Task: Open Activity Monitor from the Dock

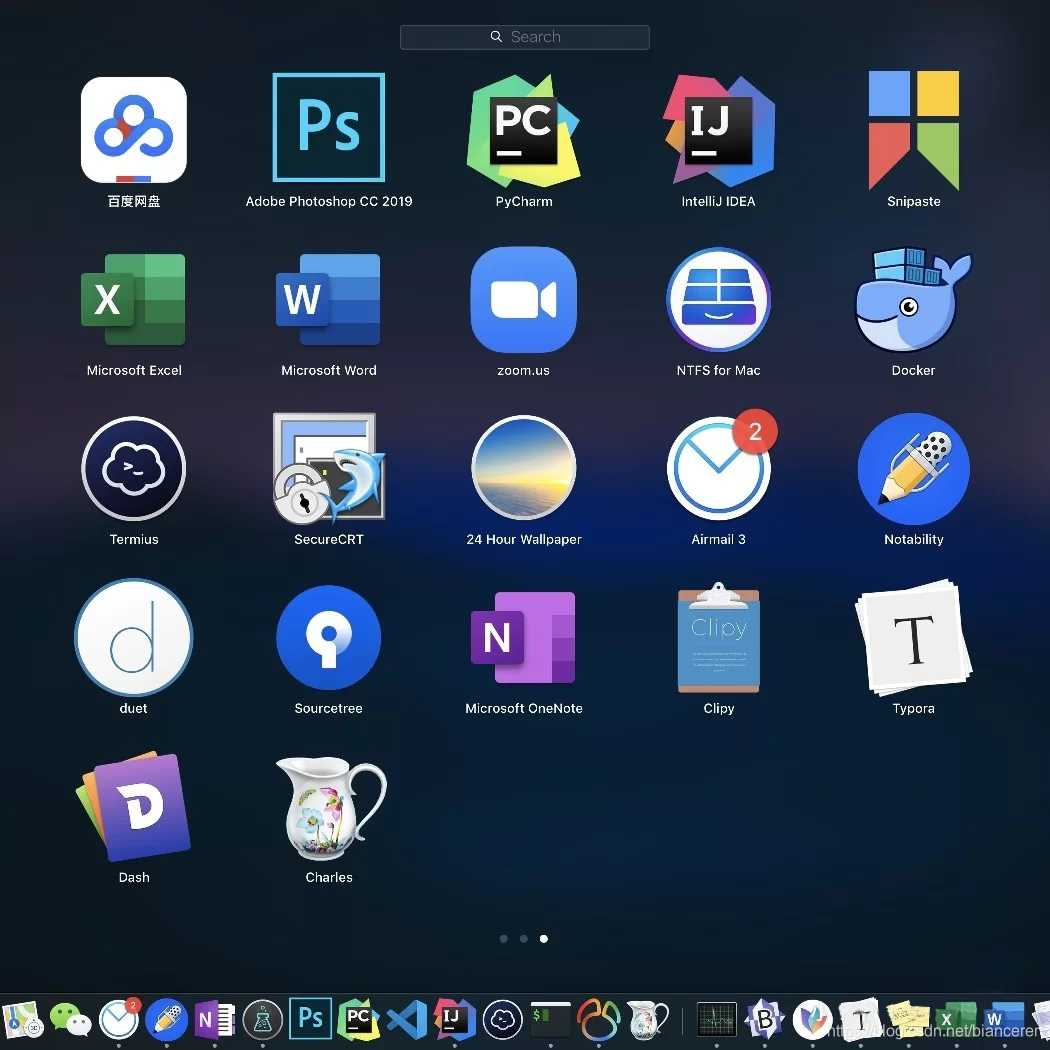Action: coord(717,1019)
